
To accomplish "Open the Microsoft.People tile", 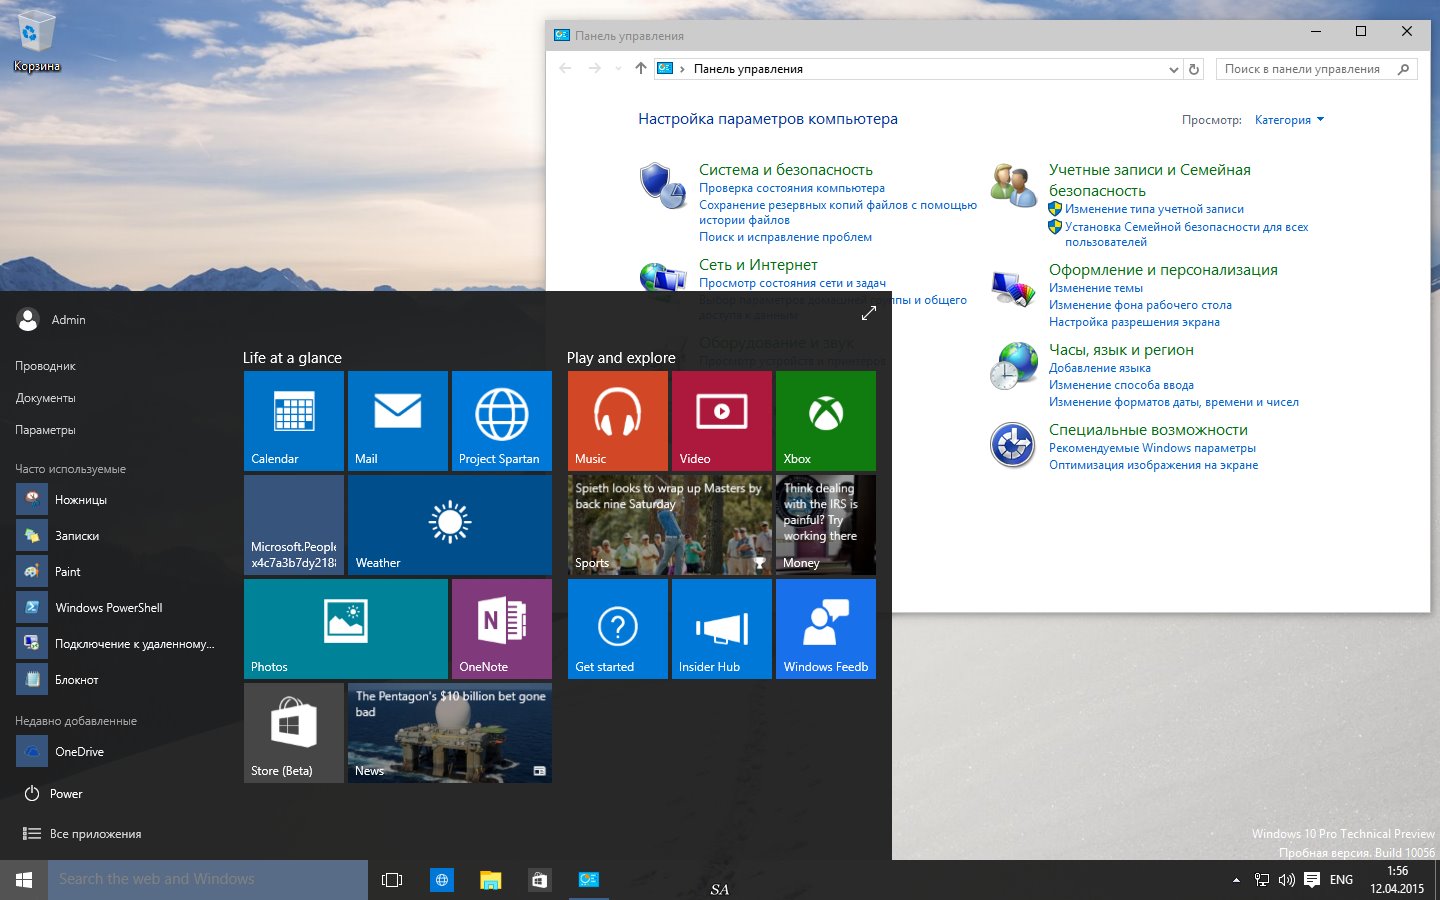I will tap(294, 525).
